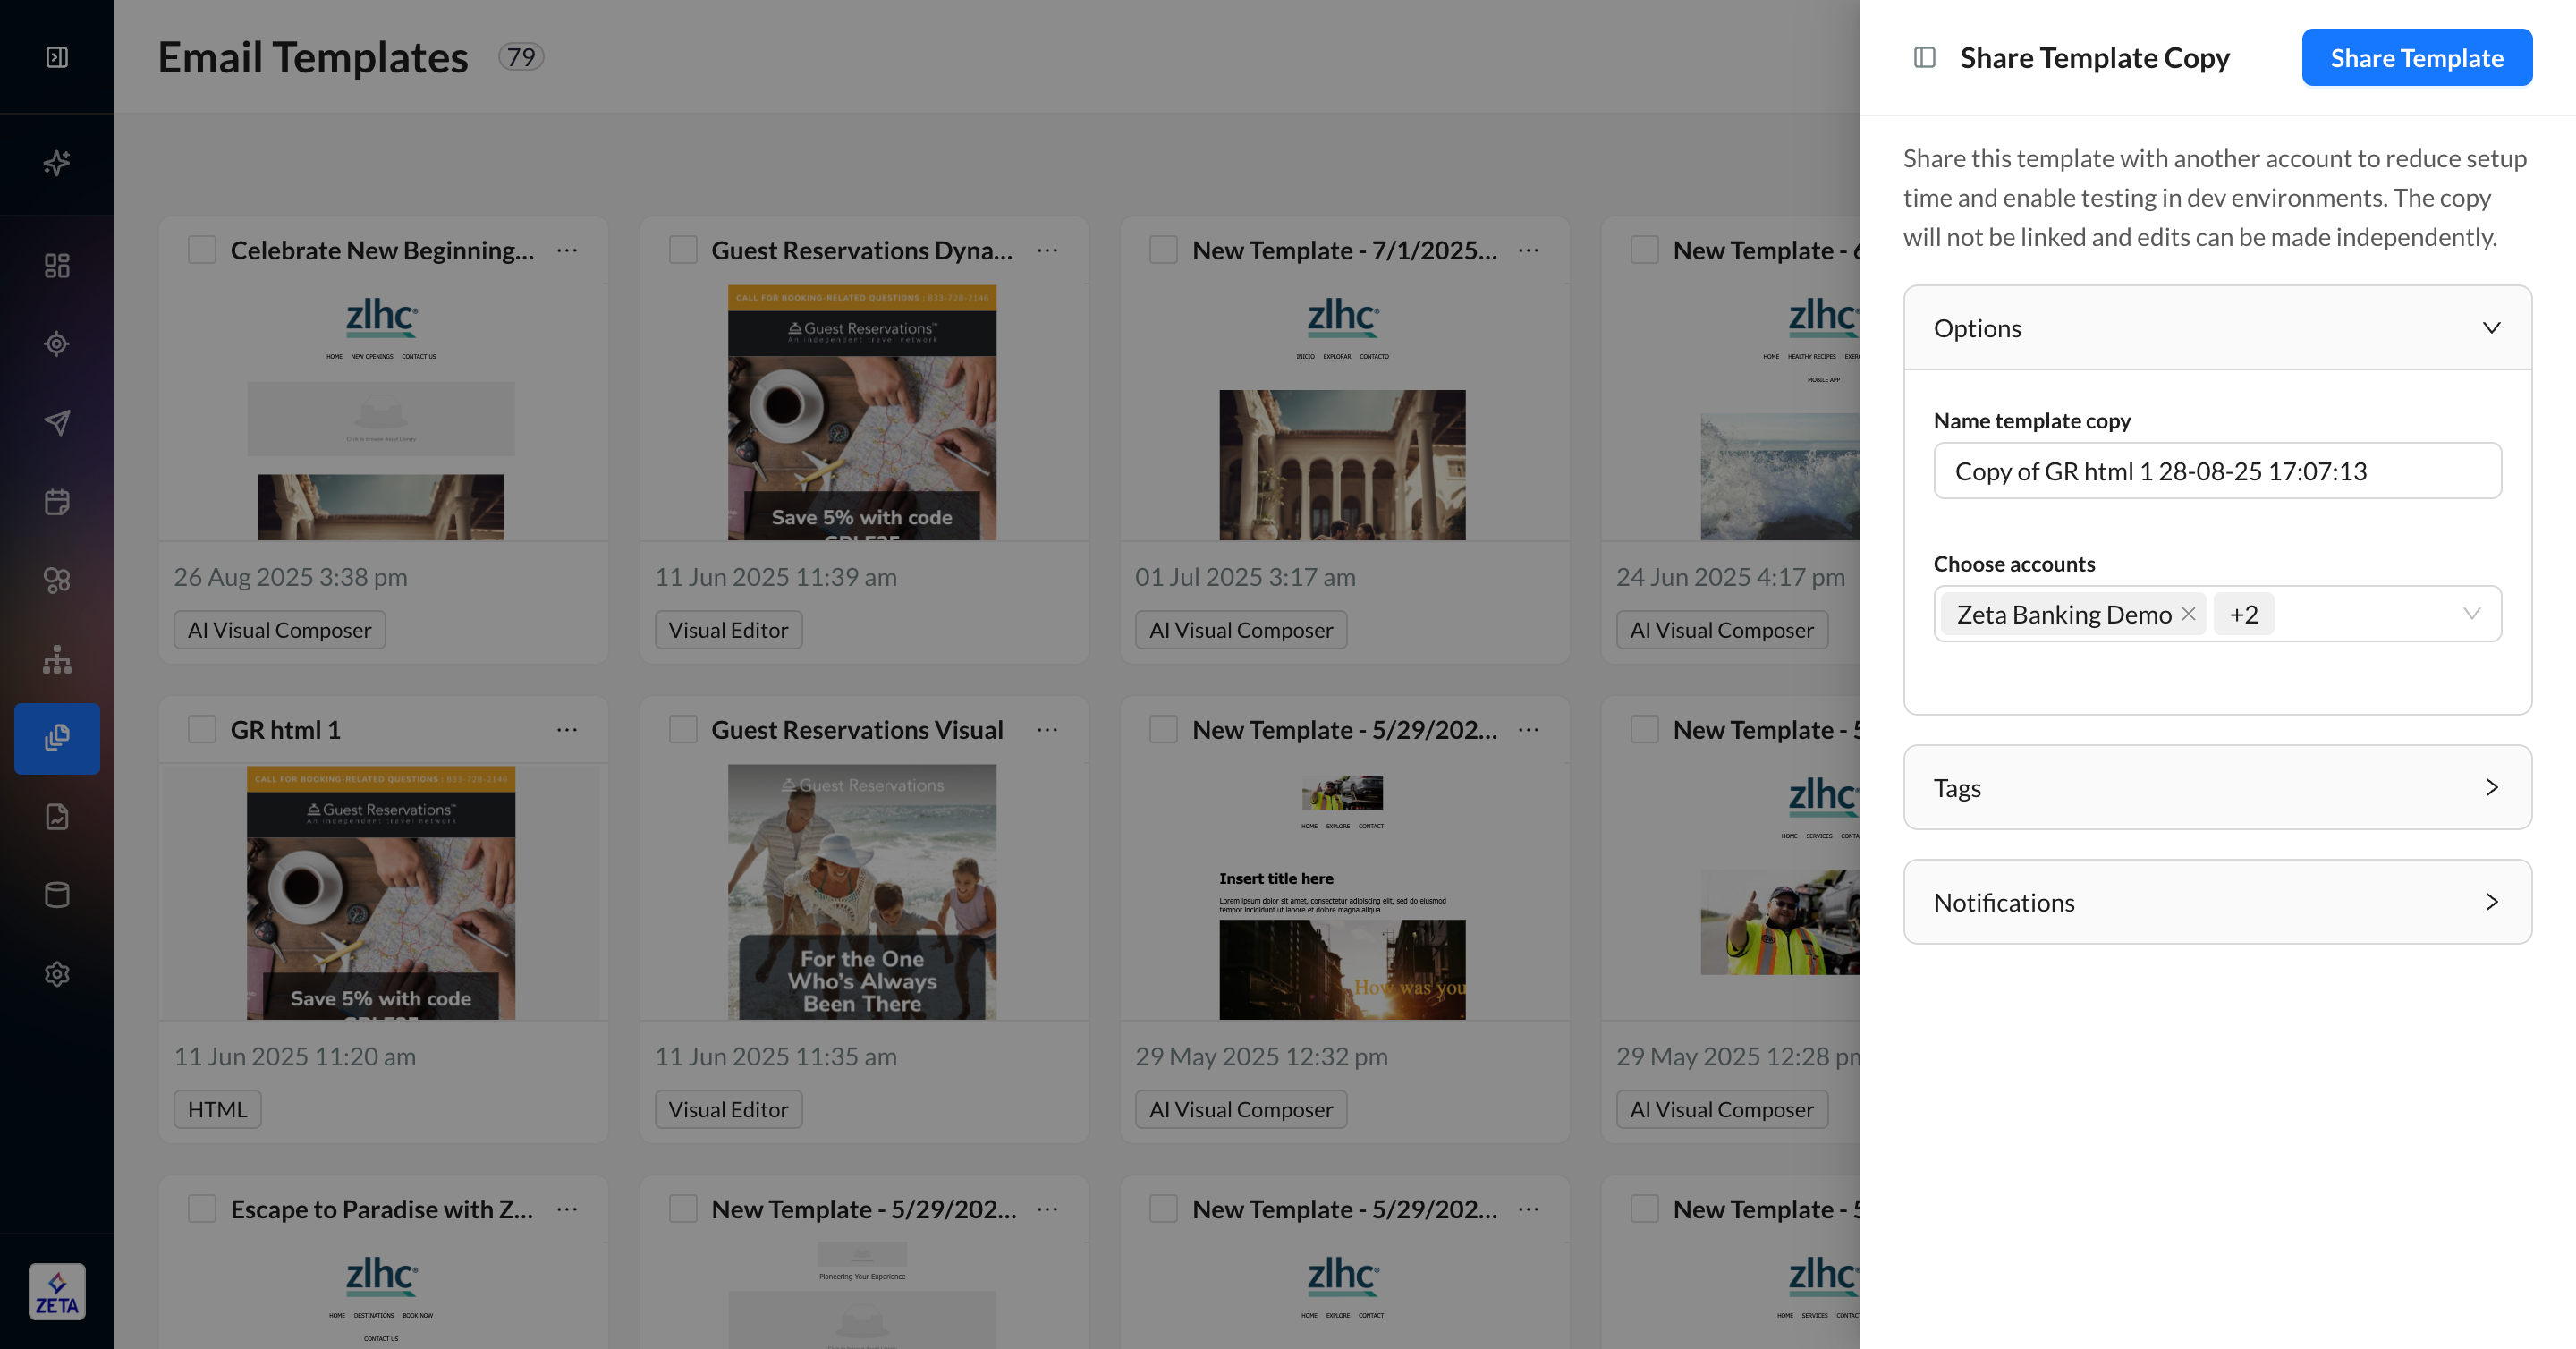The height and width of the screenshot is (1349, 2576).
Task: Open the settings gear in sidebar
Action: tap(57, 974)
